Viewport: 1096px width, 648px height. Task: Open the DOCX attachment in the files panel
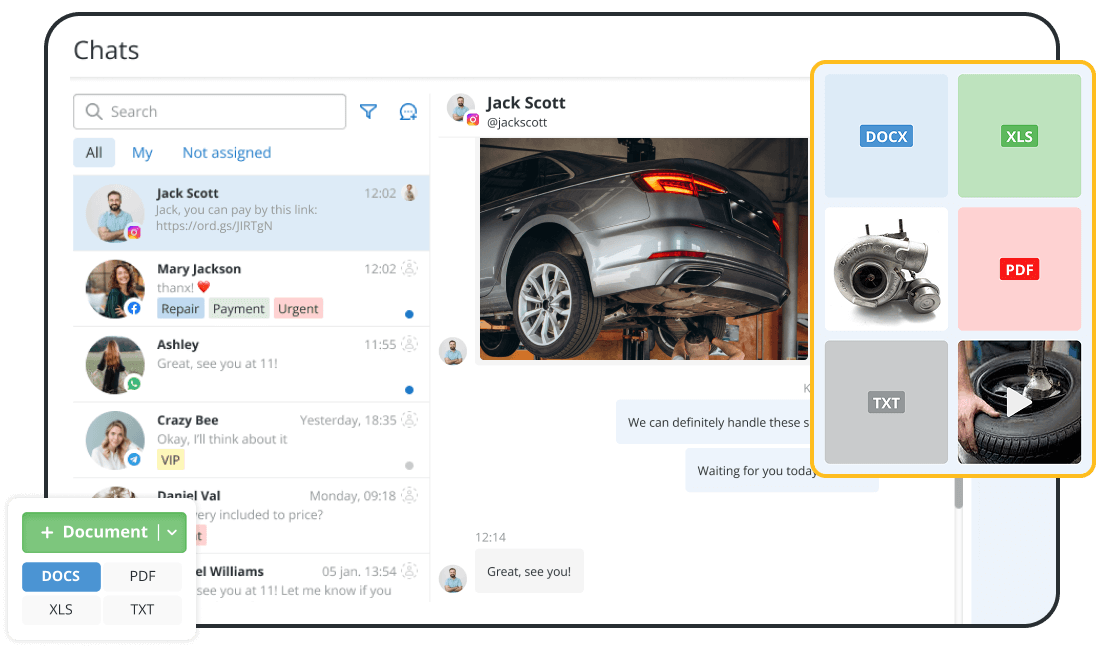click(x=886, y=136)
